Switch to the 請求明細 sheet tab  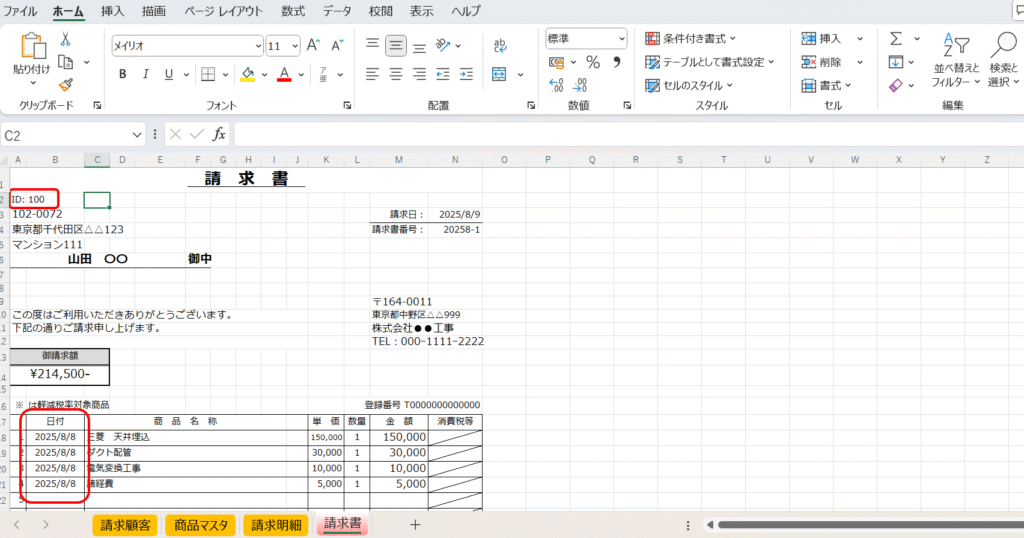(276, 524)
